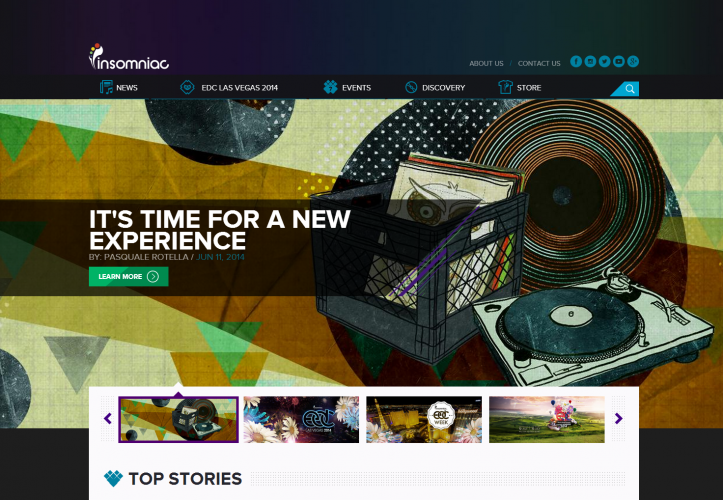
Task: Click the search magnifier icon
Action: (x=630, y=89)
